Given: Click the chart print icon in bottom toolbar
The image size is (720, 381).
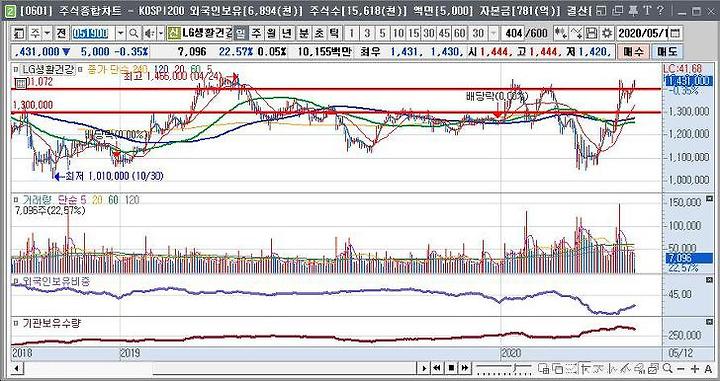Looking at the screenshot, I should coord(639,368).
